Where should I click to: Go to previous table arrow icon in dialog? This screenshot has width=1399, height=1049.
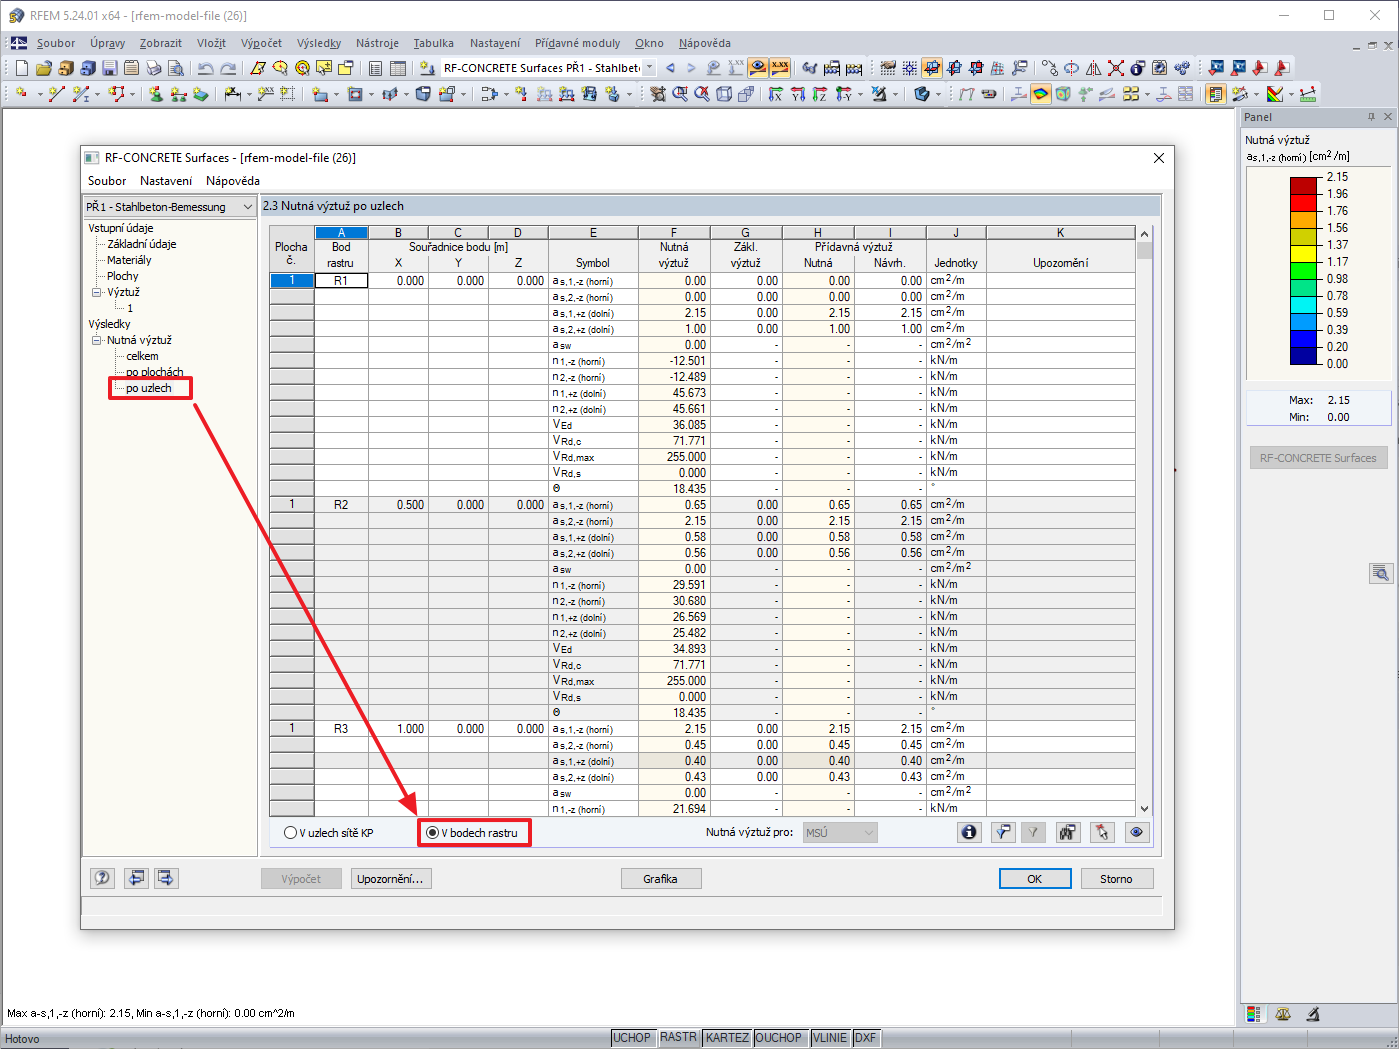click(x=135, y=878)
